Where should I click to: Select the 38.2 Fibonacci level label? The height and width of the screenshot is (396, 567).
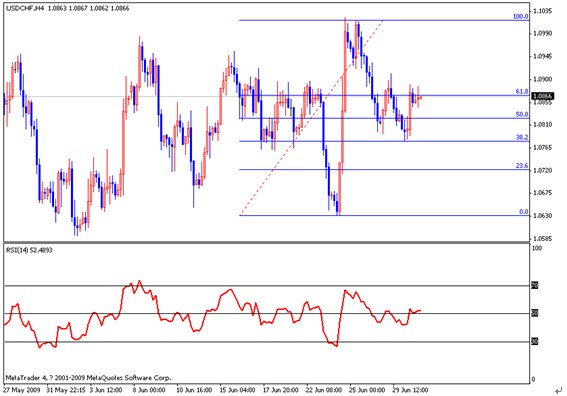pyautogui.click(x=522, y=137)
